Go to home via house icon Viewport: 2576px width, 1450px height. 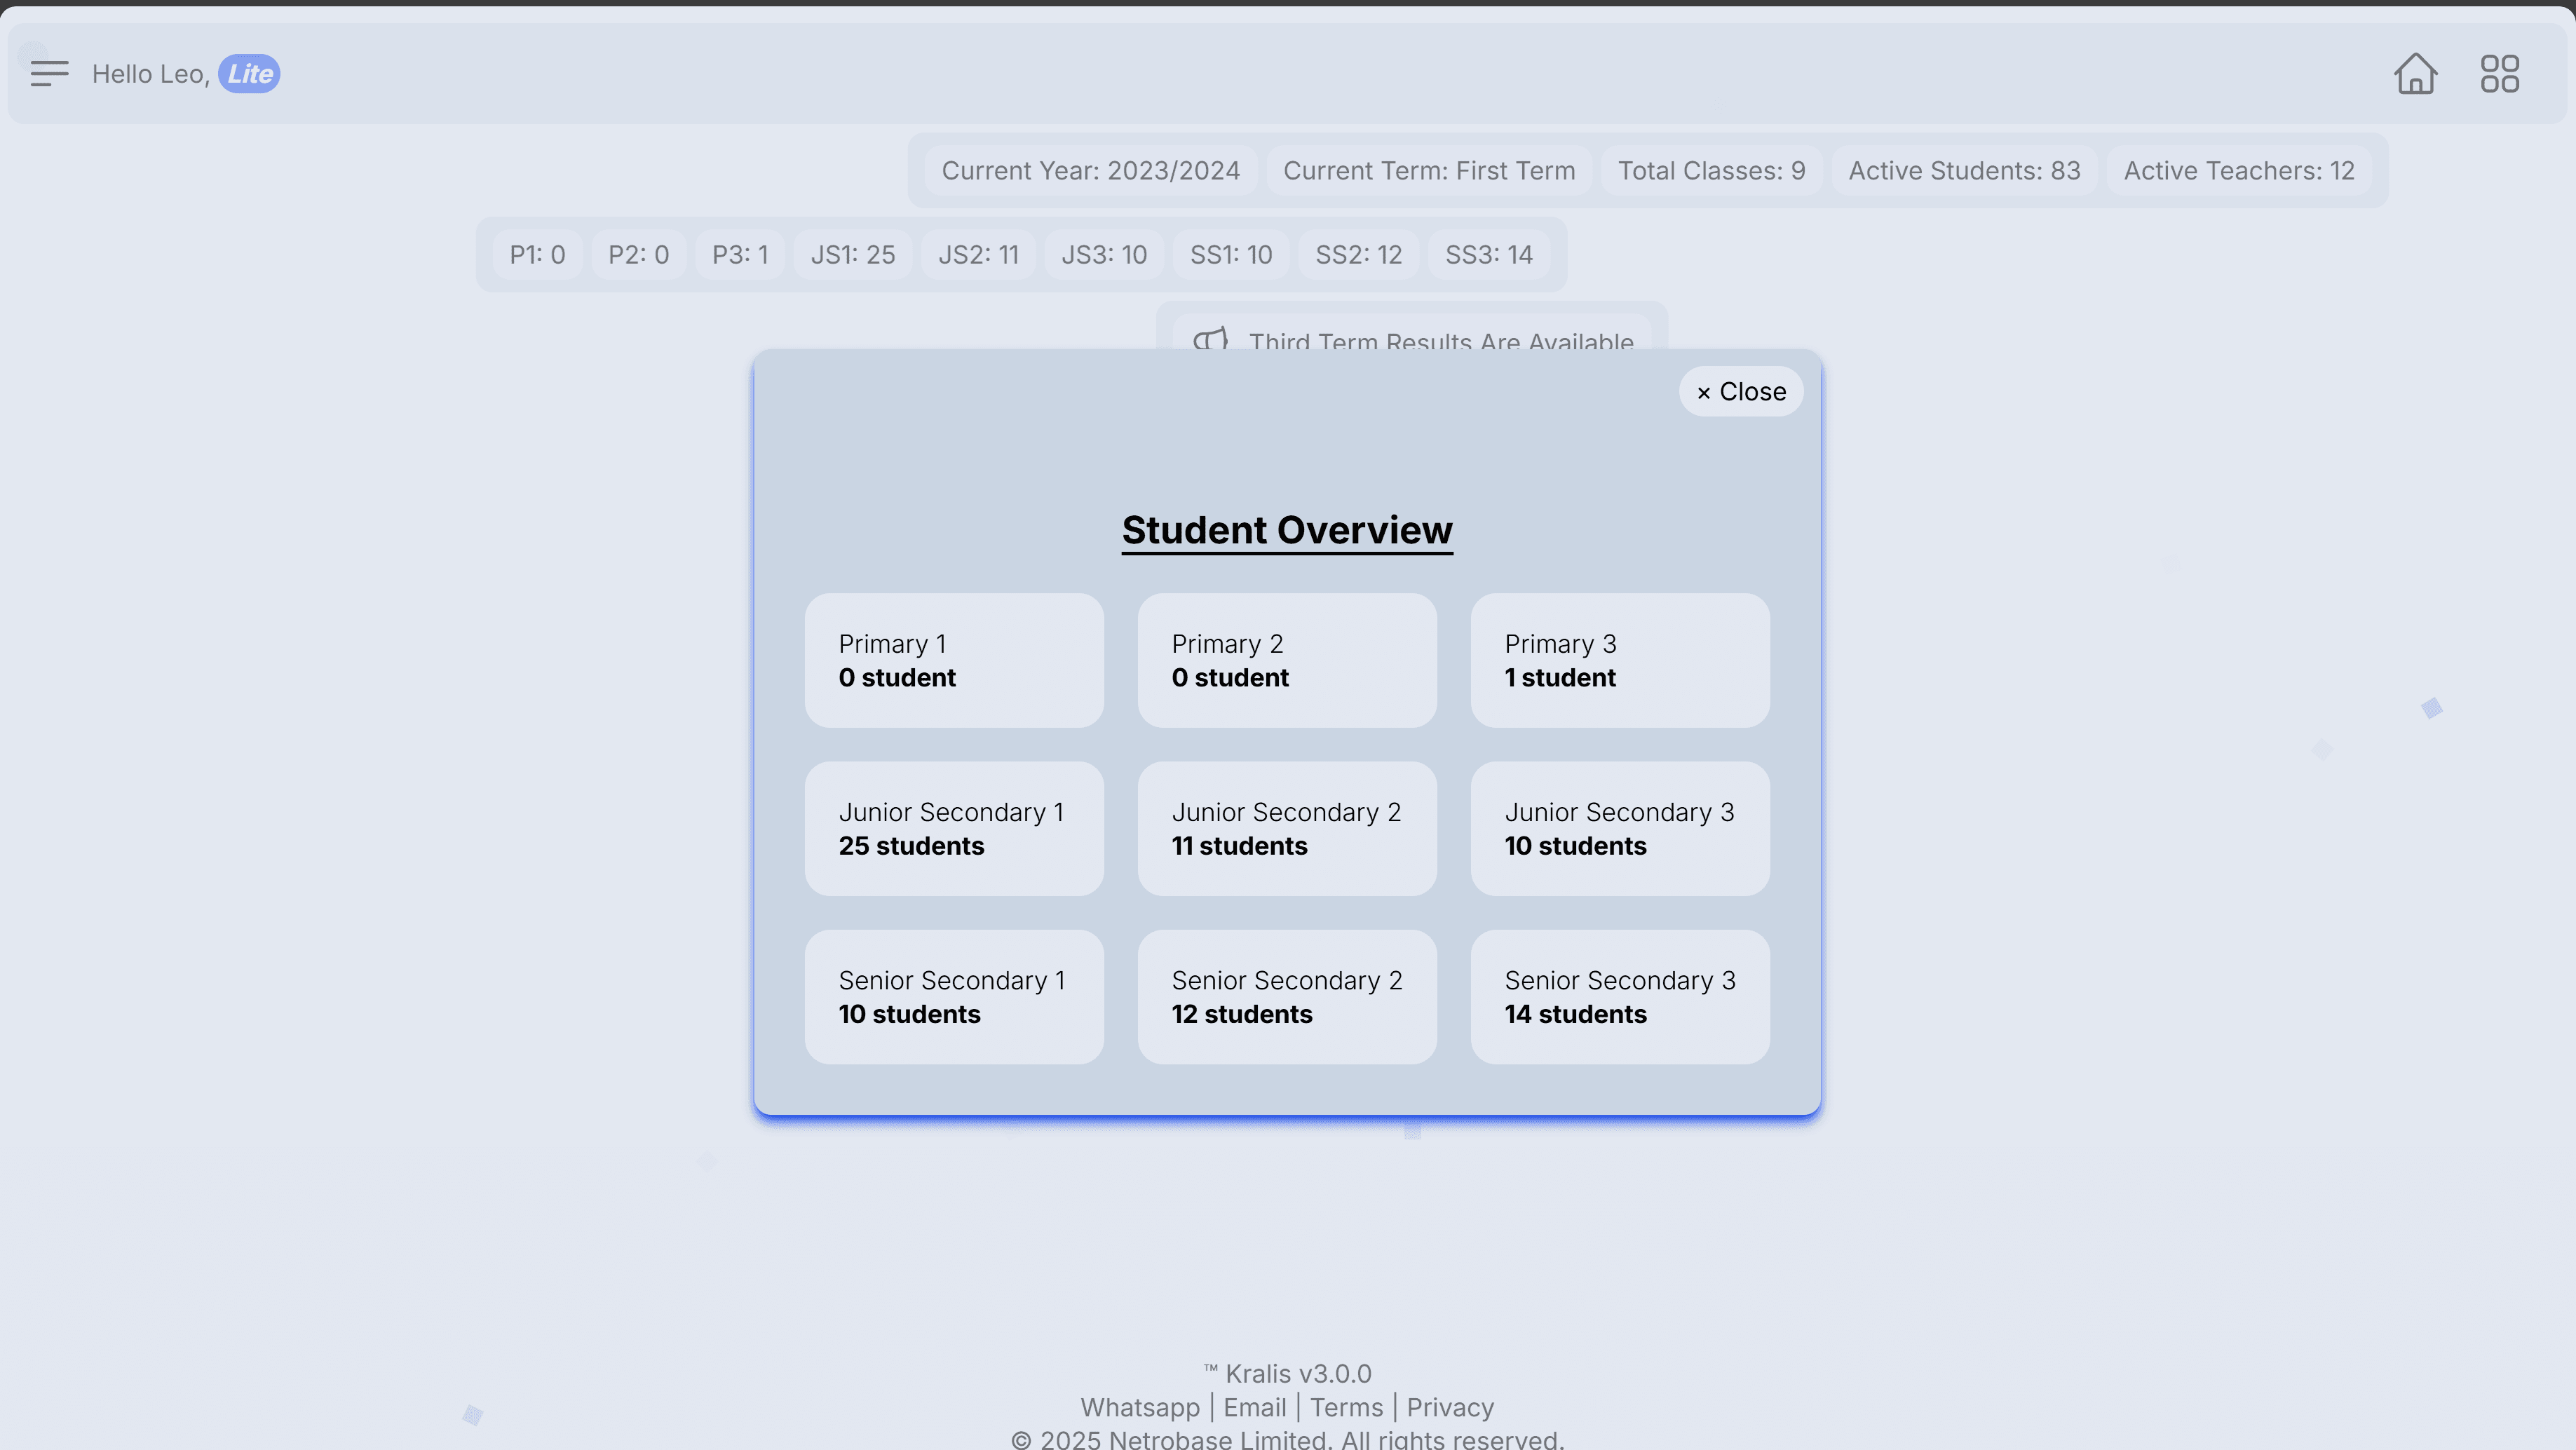pyautogui.click(x=2415, y=73)
